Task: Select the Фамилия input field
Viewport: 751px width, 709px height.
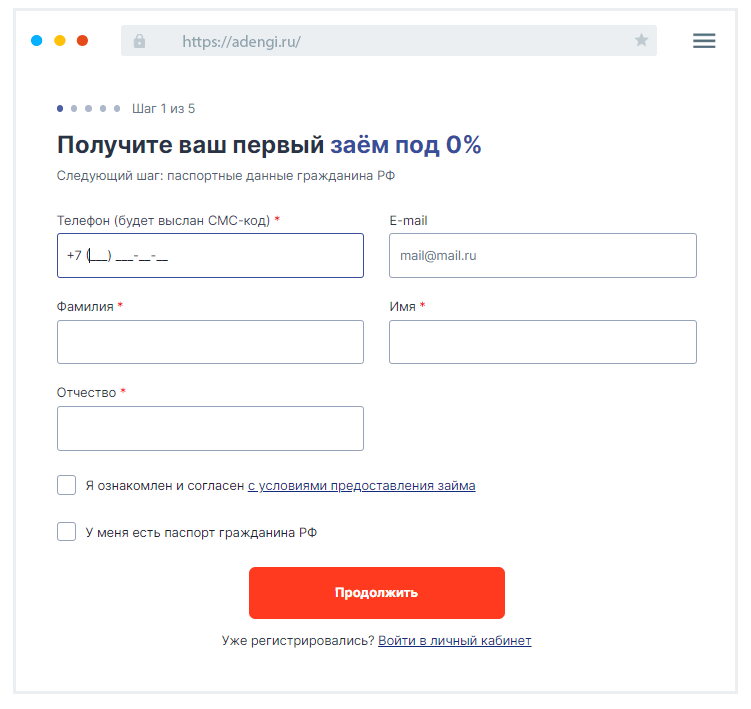Action: (210, 342)
